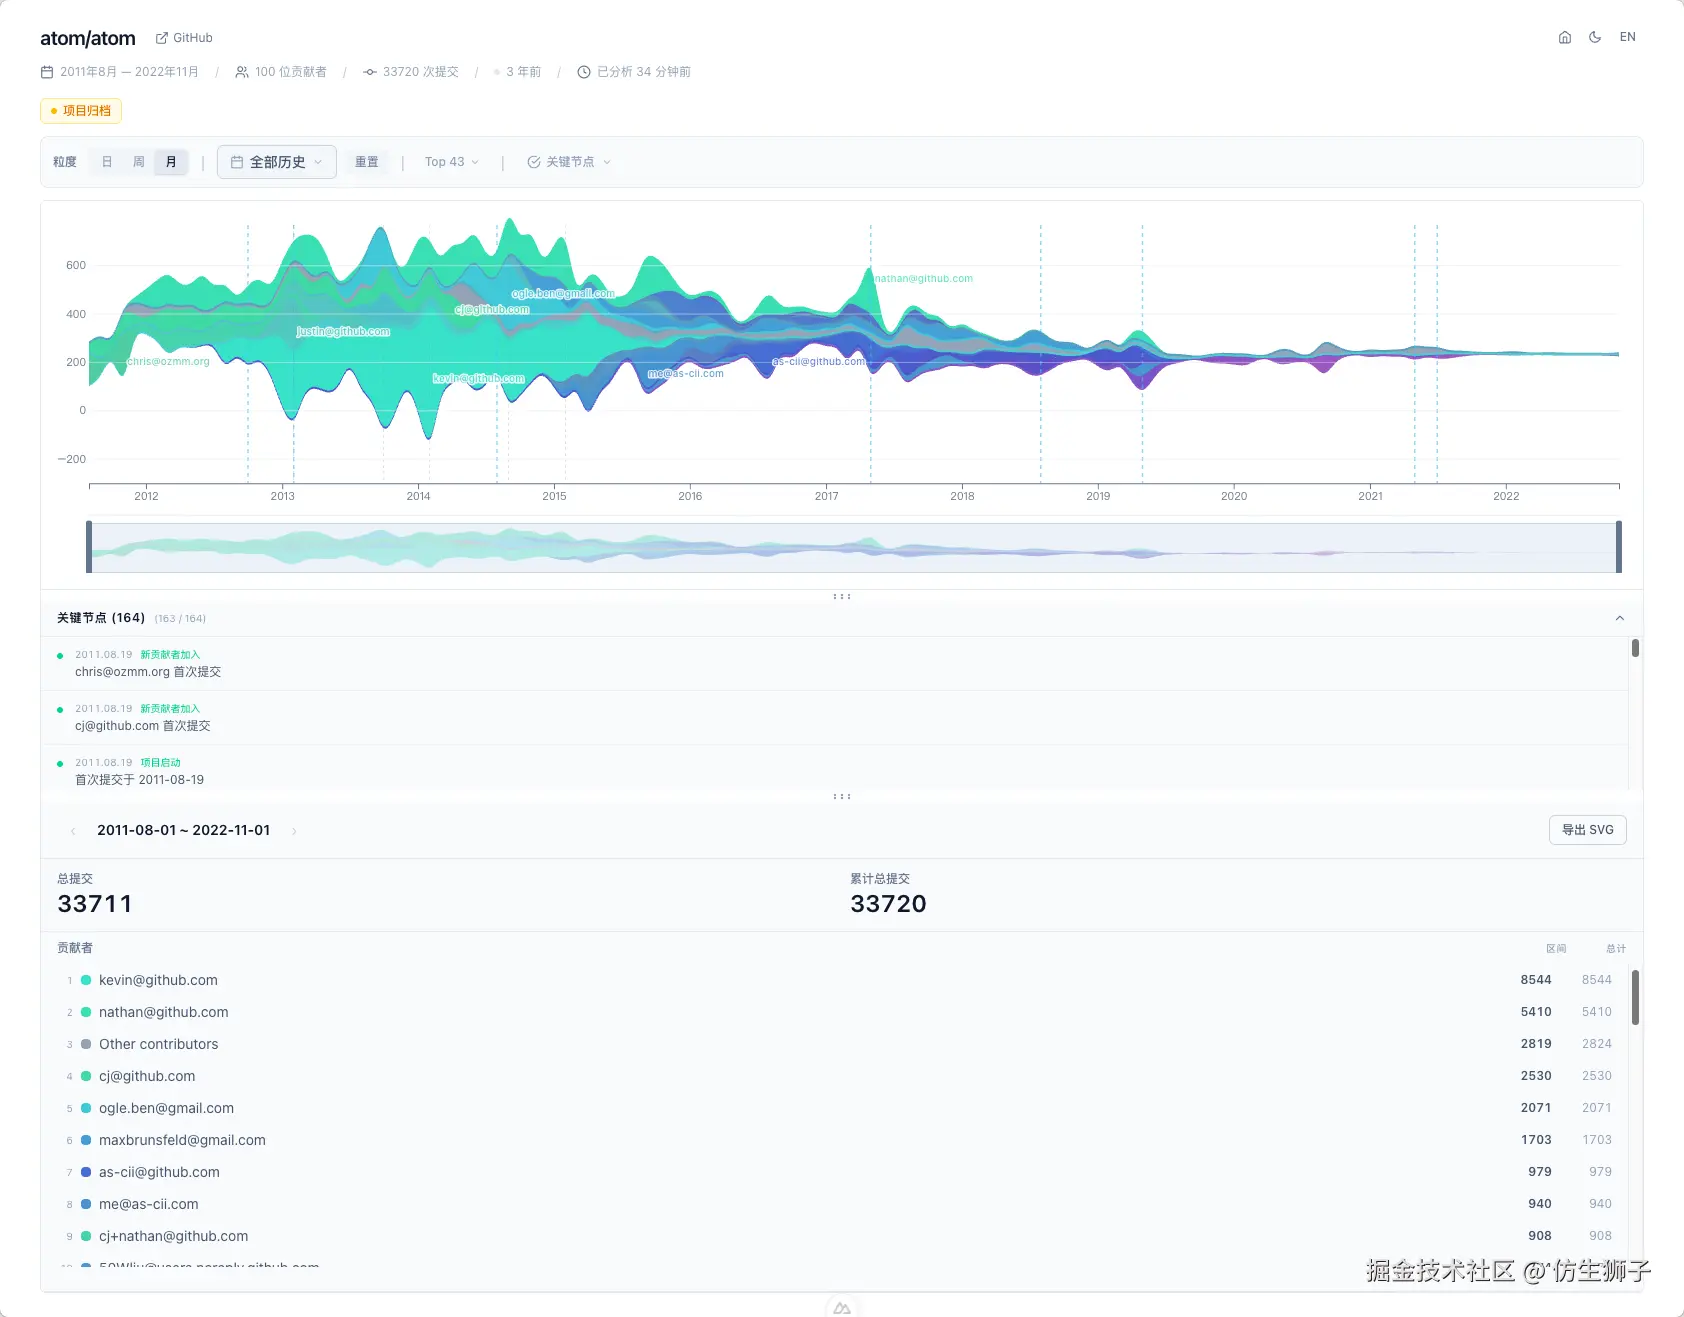The height and width of the screenshot is (1317, 1684).
Task: Click the left handle of the timeline brush
Action: coord(89,547)
